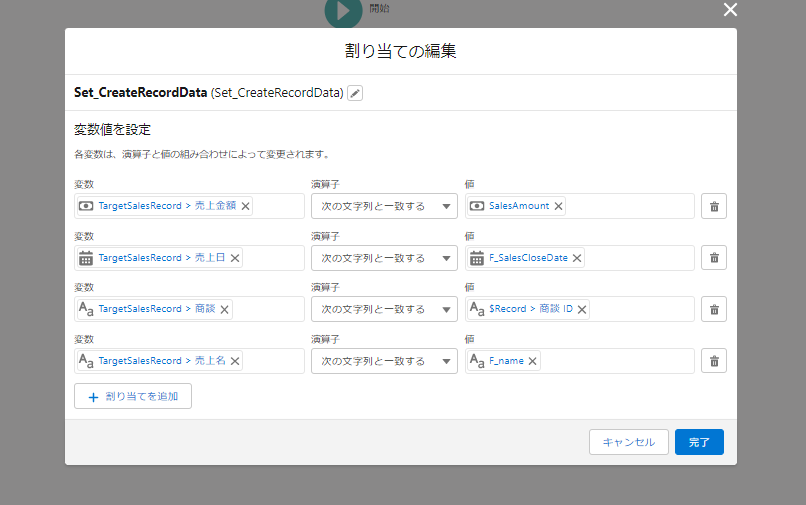Delete the 売上日 assignment row
Viewport: 806px width, 505px height.
[714, 258]
